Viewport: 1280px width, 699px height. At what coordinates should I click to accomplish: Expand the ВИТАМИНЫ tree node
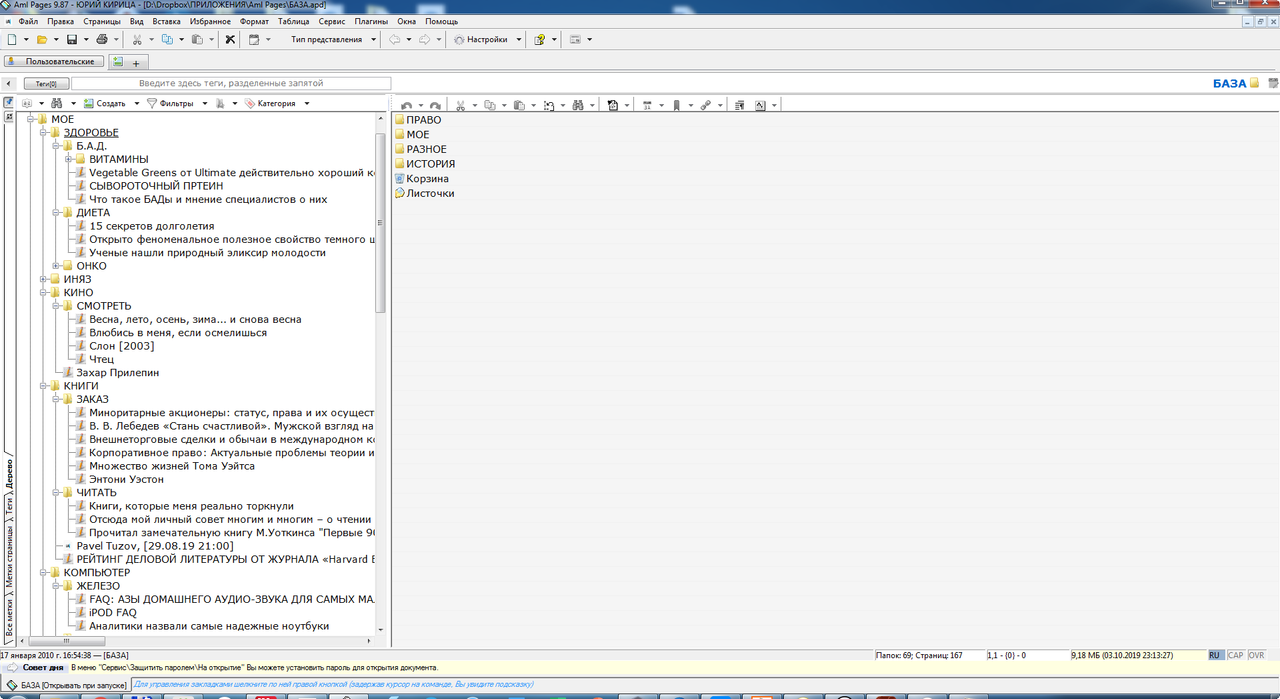tap(69, 159)
